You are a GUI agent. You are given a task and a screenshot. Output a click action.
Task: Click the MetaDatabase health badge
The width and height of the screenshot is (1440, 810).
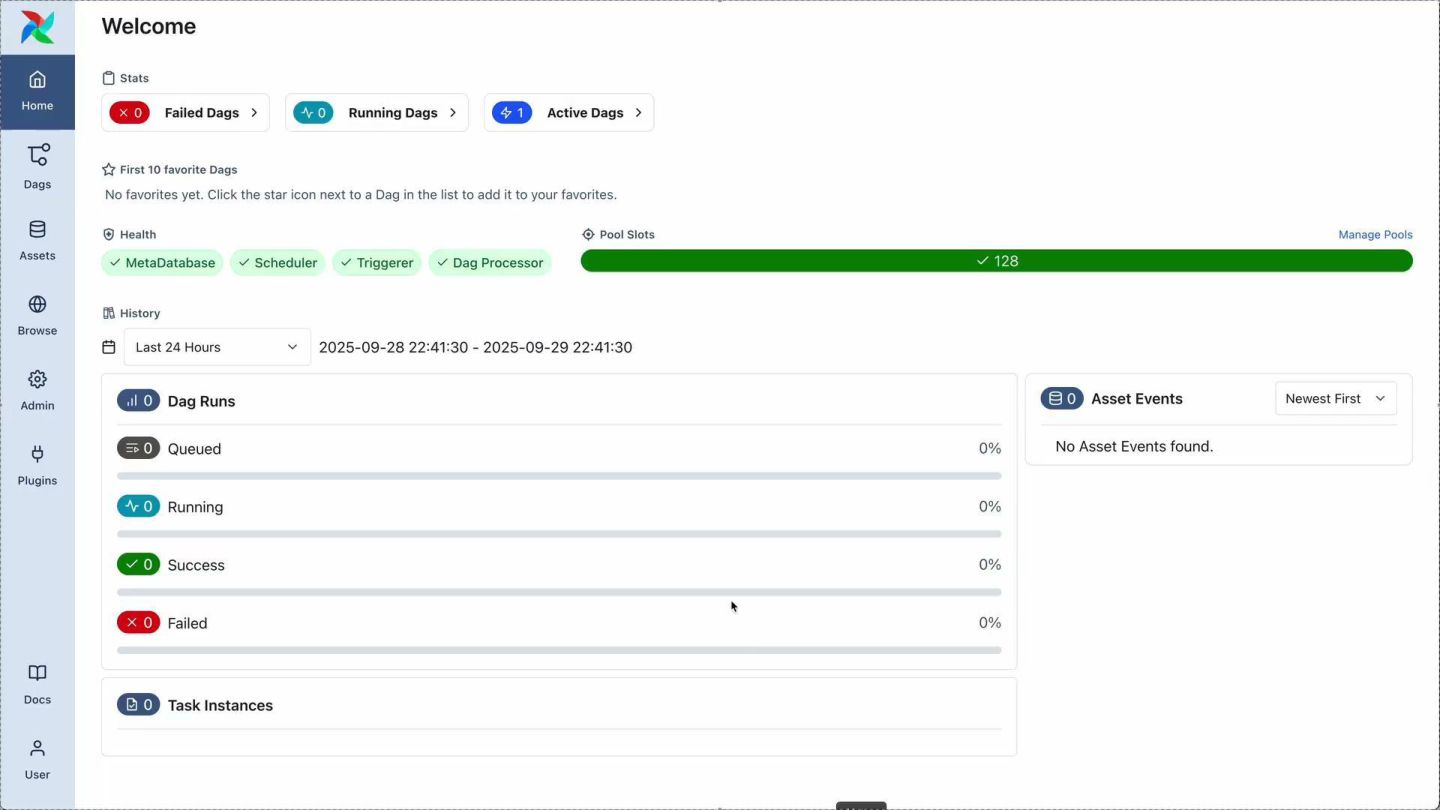click(x=162, y=263)
